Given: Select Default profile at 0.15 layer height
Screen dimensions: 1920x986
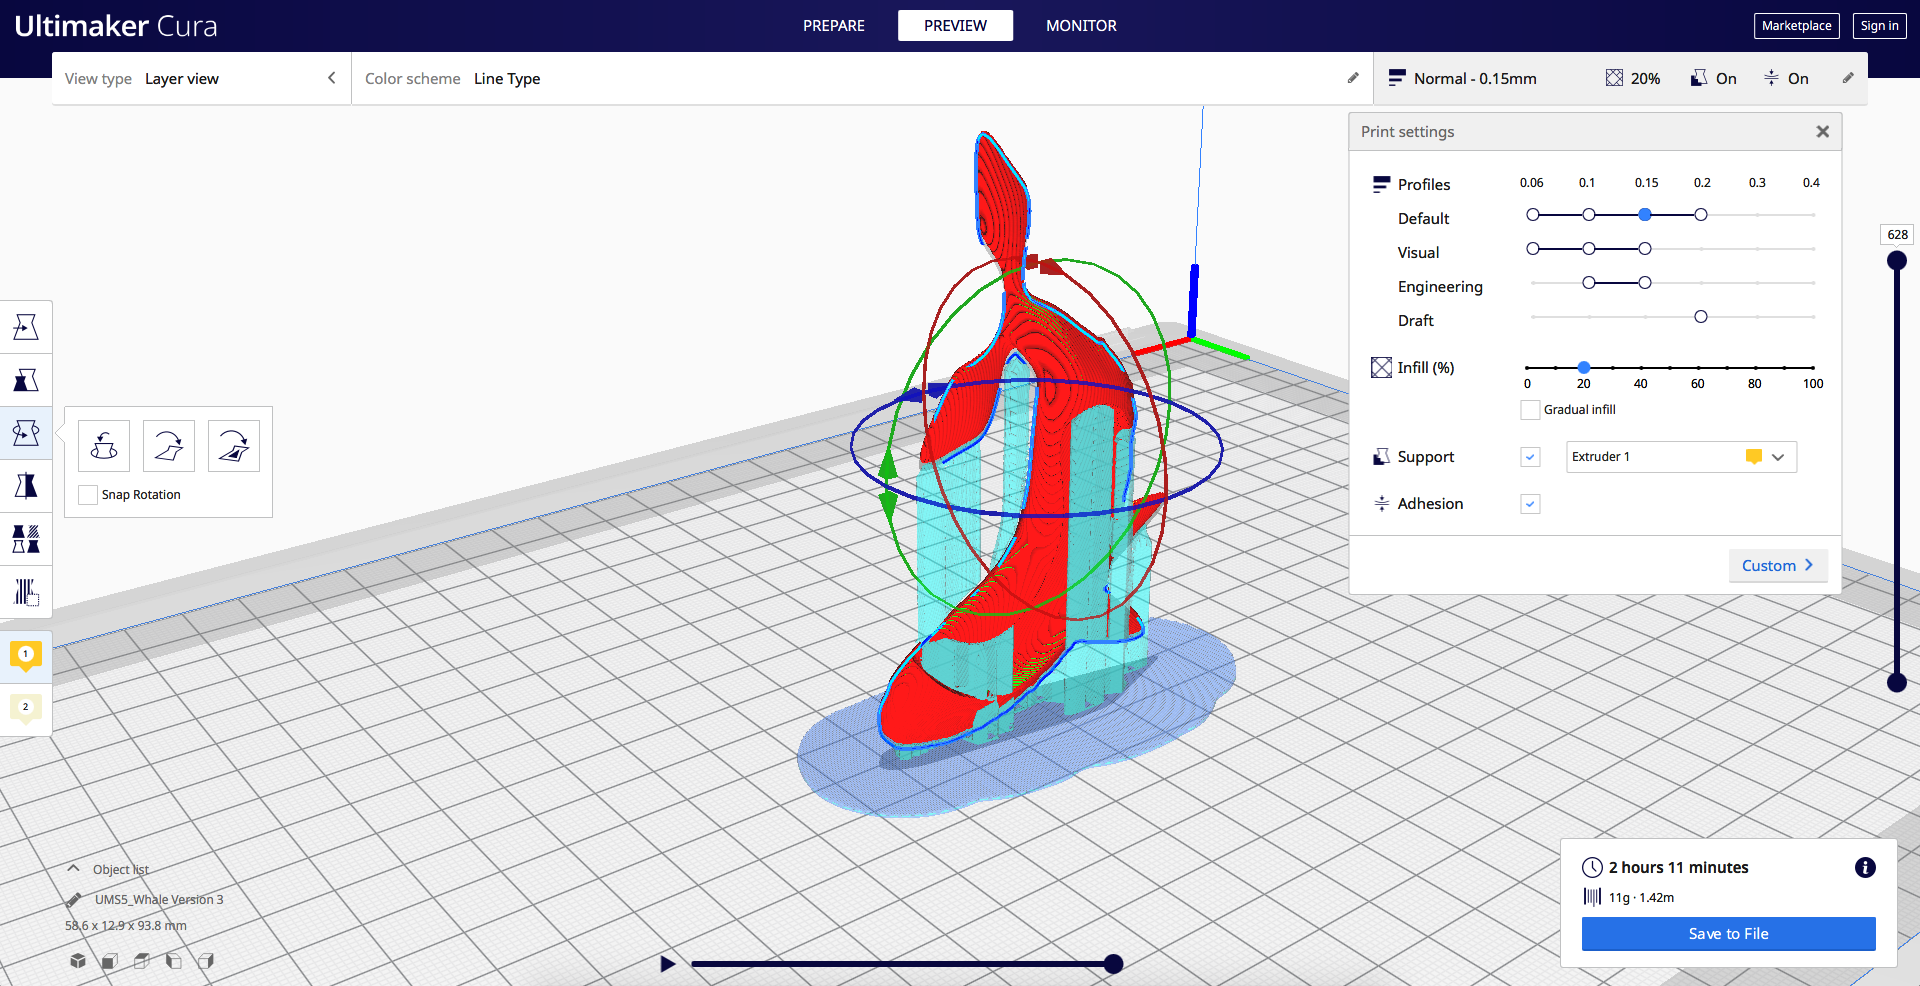Looking at the screenshot, I should tap(1645, 215).
